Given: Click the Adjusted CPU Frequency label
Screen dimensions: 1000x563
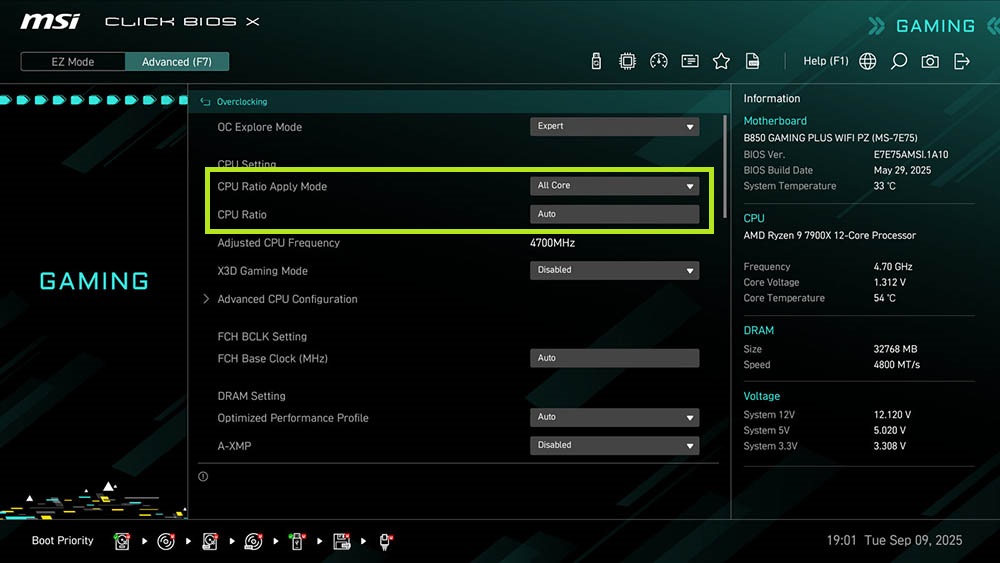Looking at the screenshot, I should (x=278, y=243).
